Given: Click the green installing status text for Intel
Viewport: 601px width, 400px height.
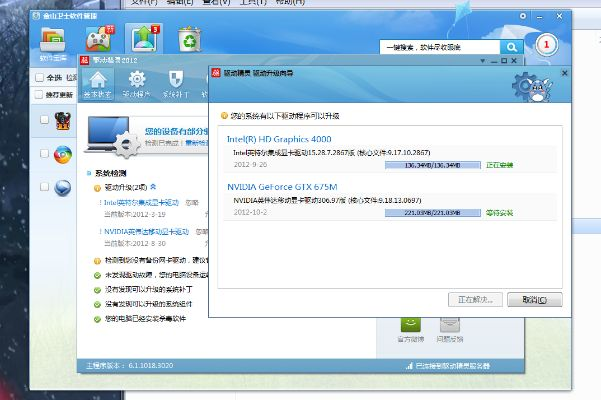Looking at the screenshot, I should click(x=499, y=165).
